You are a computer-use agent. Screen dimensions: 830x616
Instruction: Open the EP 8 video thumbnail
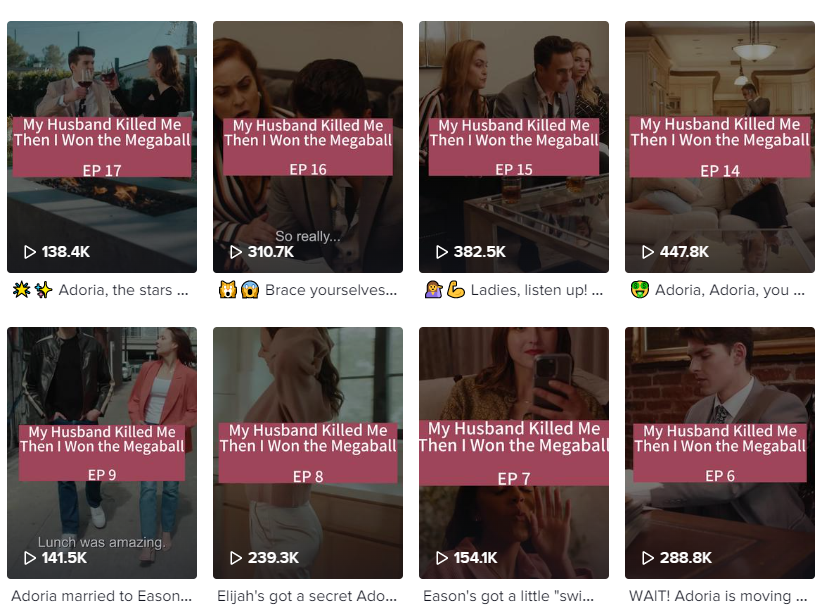[x=308, y=452]
